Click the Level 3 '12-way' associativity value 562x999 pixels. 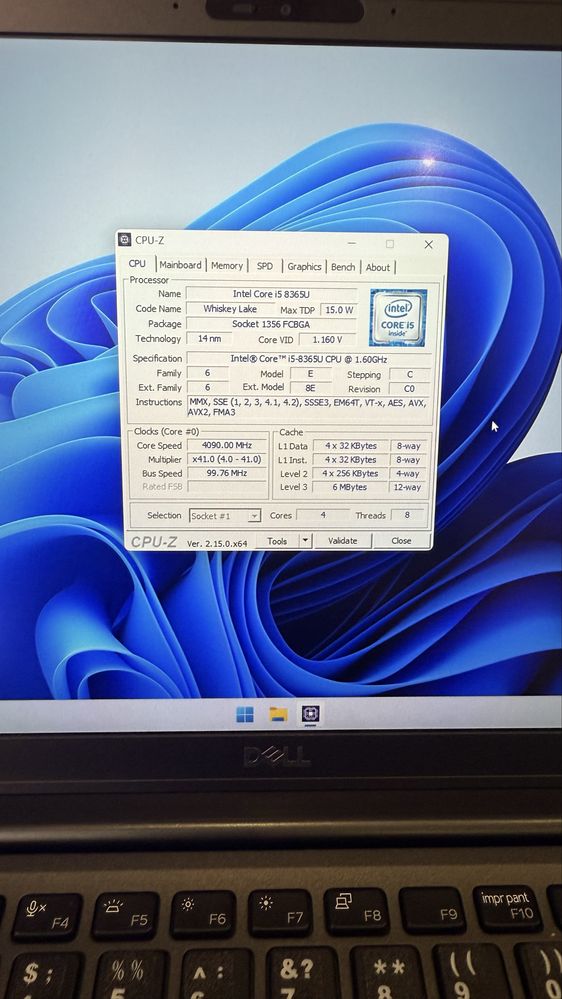coord(408,487)
